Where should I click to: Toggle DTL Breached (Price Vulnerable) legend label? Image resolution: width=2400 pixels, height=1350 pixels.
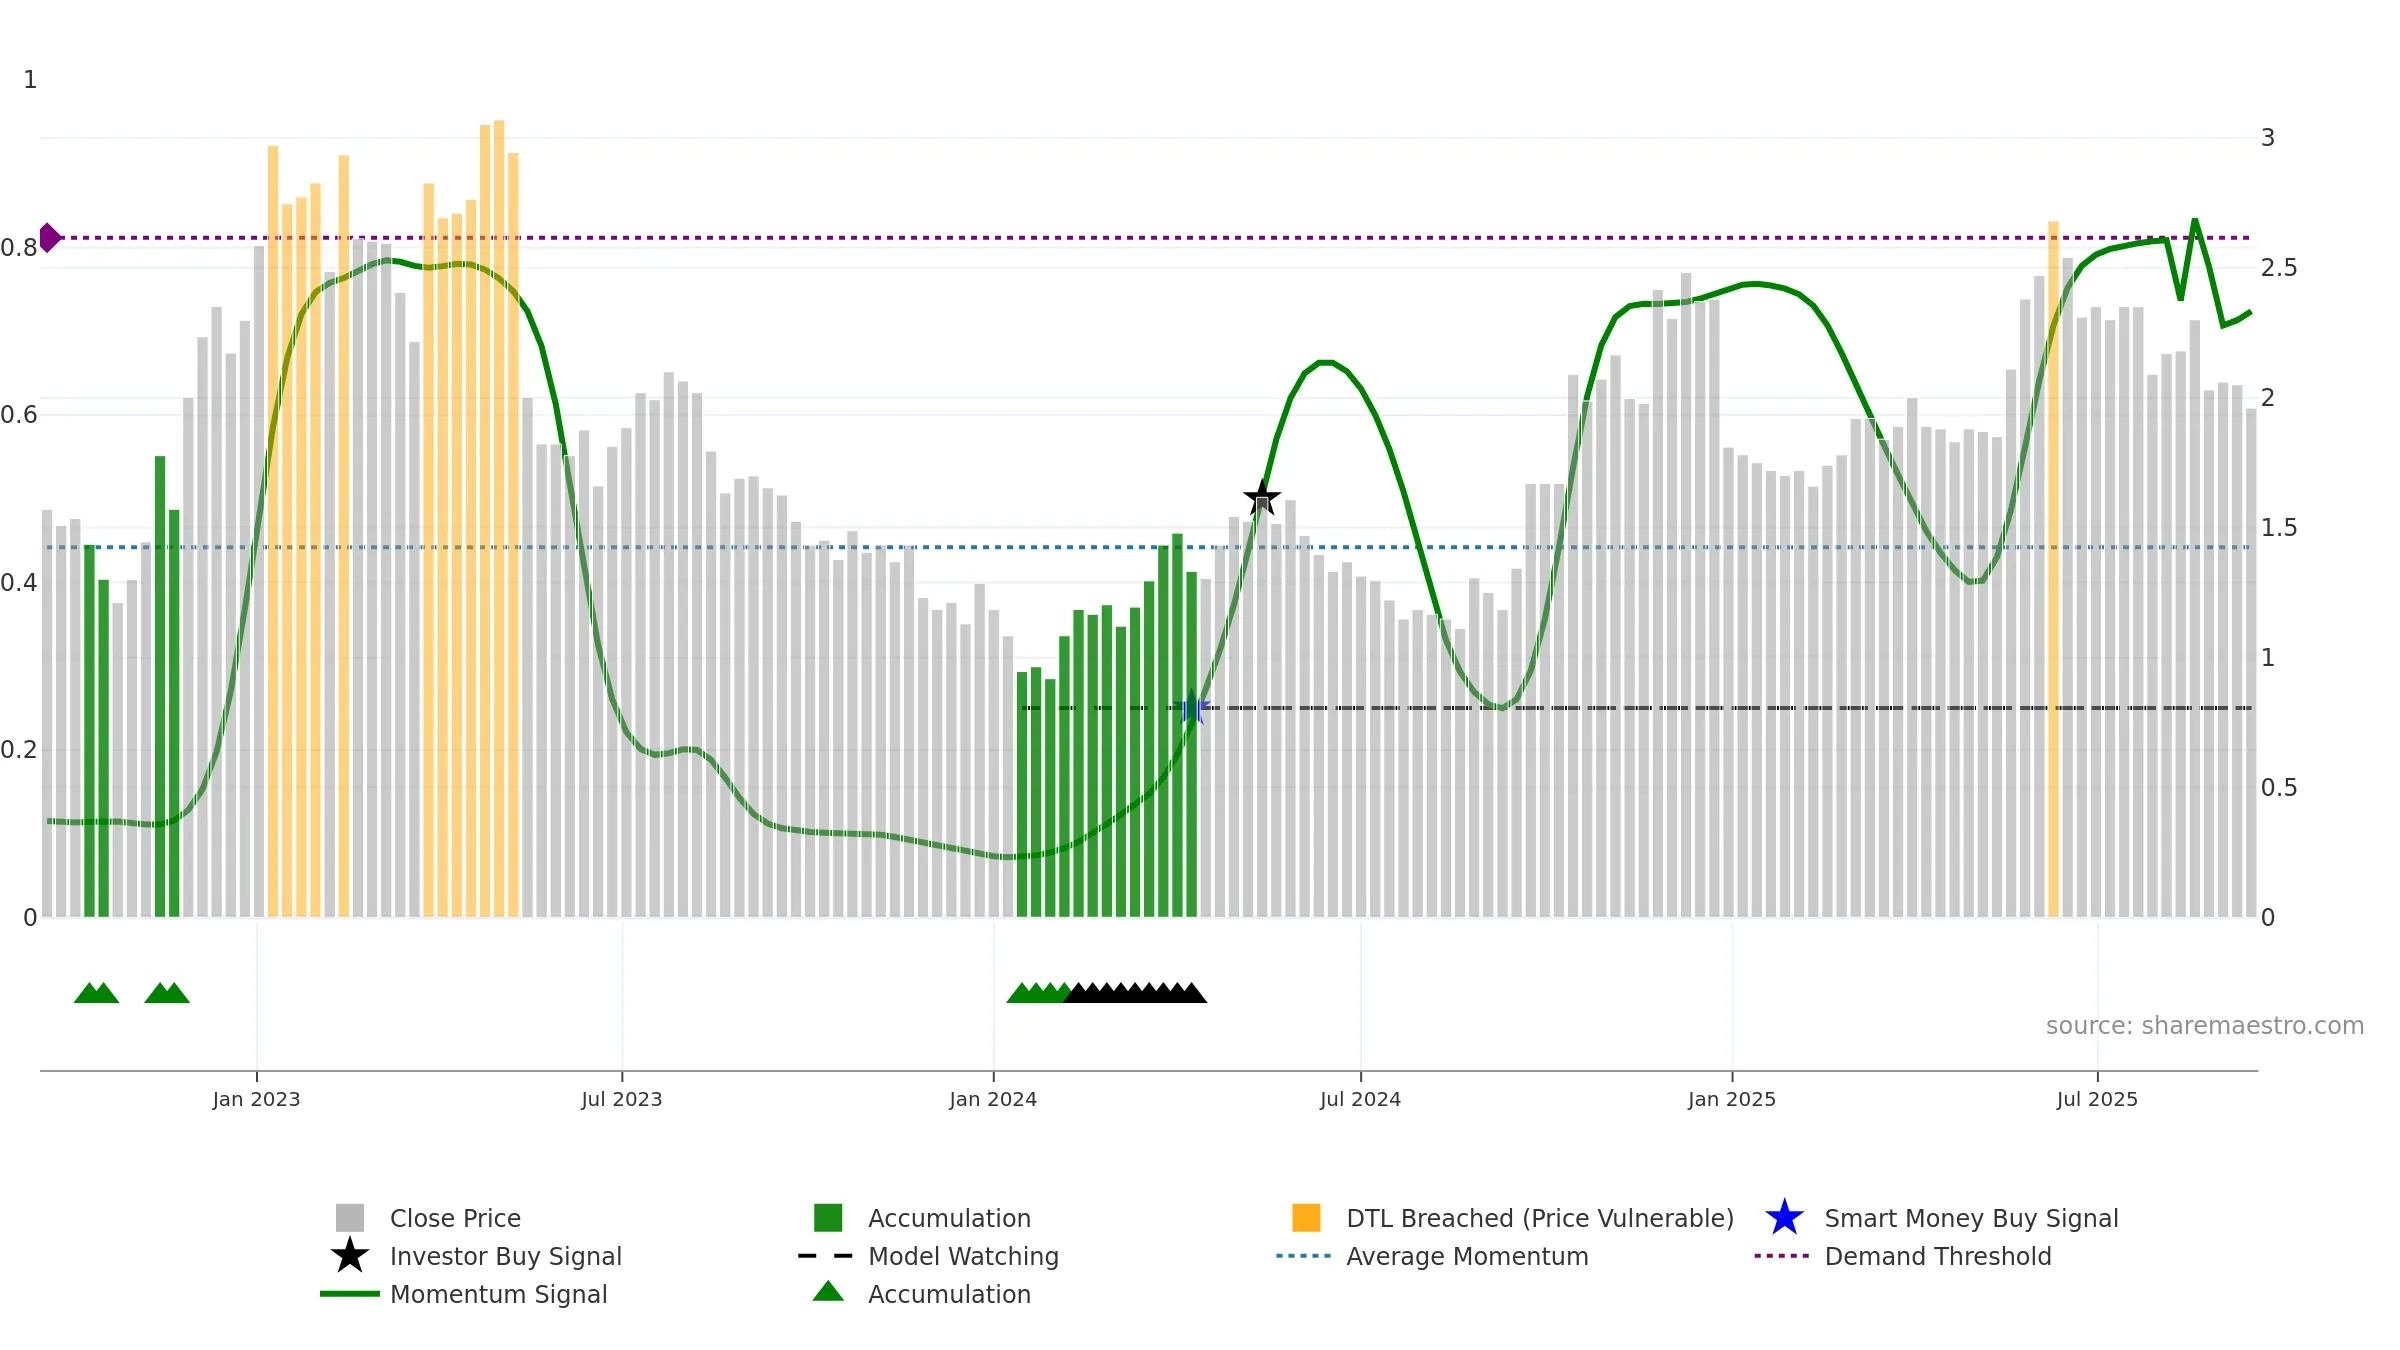1540,1218
